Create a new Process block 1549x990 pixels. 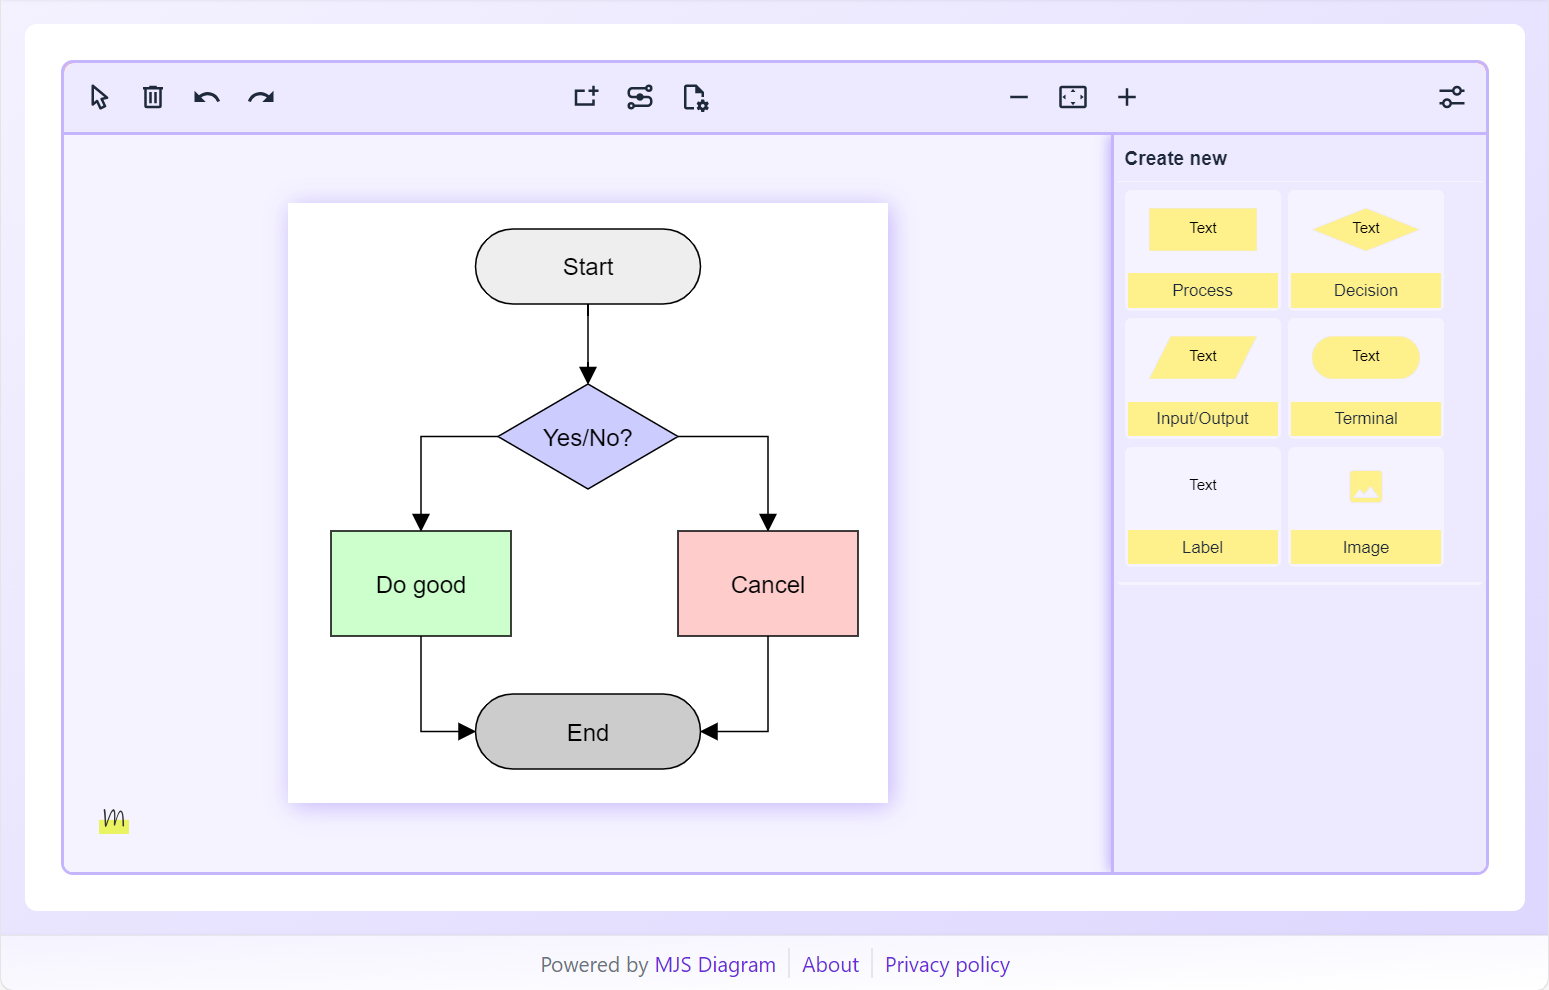pos(1203,249)
